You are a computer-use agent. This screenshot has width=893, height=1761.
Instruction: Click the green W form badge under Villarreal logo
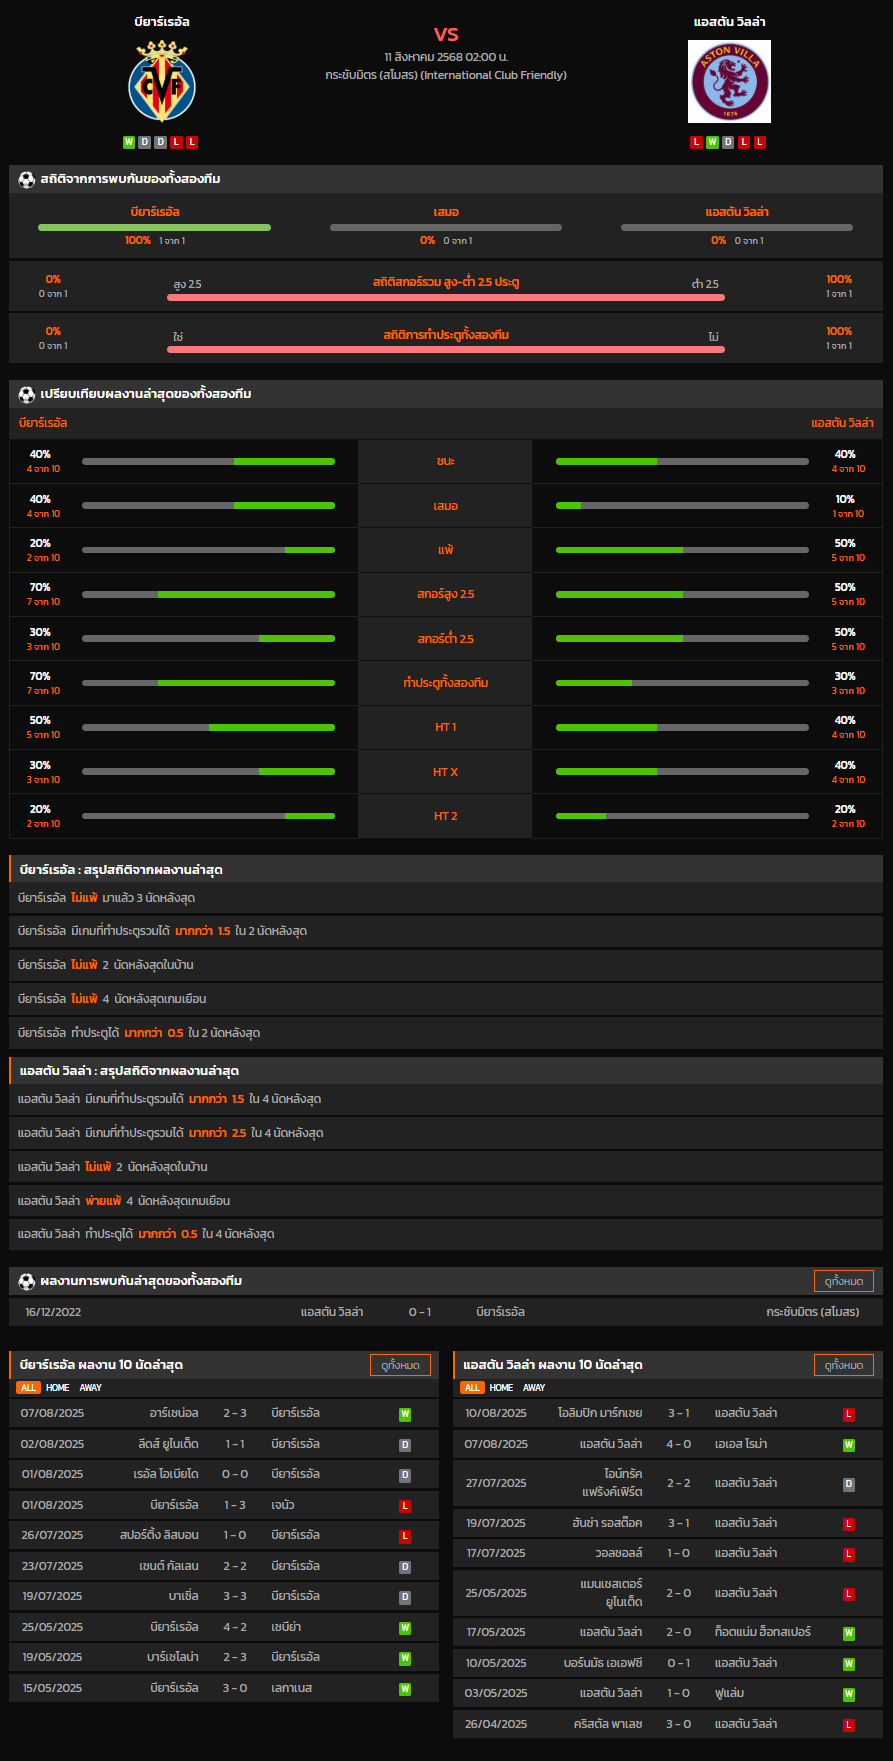click(129, 142)
